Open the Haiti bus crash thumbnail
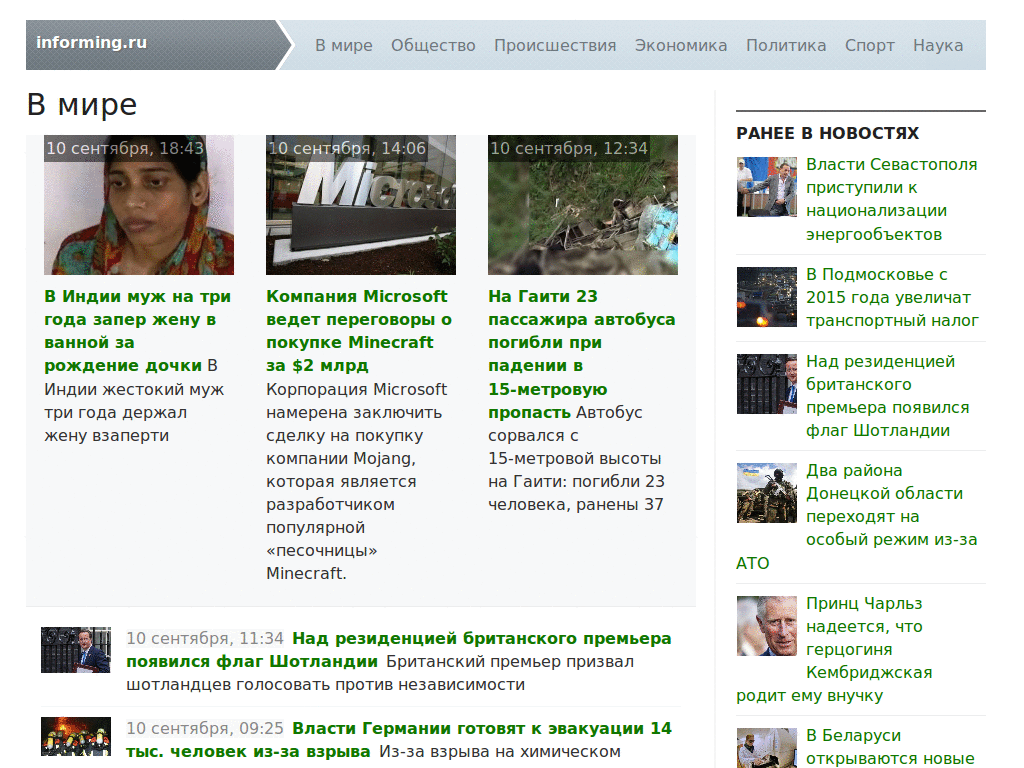Image resolution: width=1024 pixels, height=768 pixels. [583, 205]
